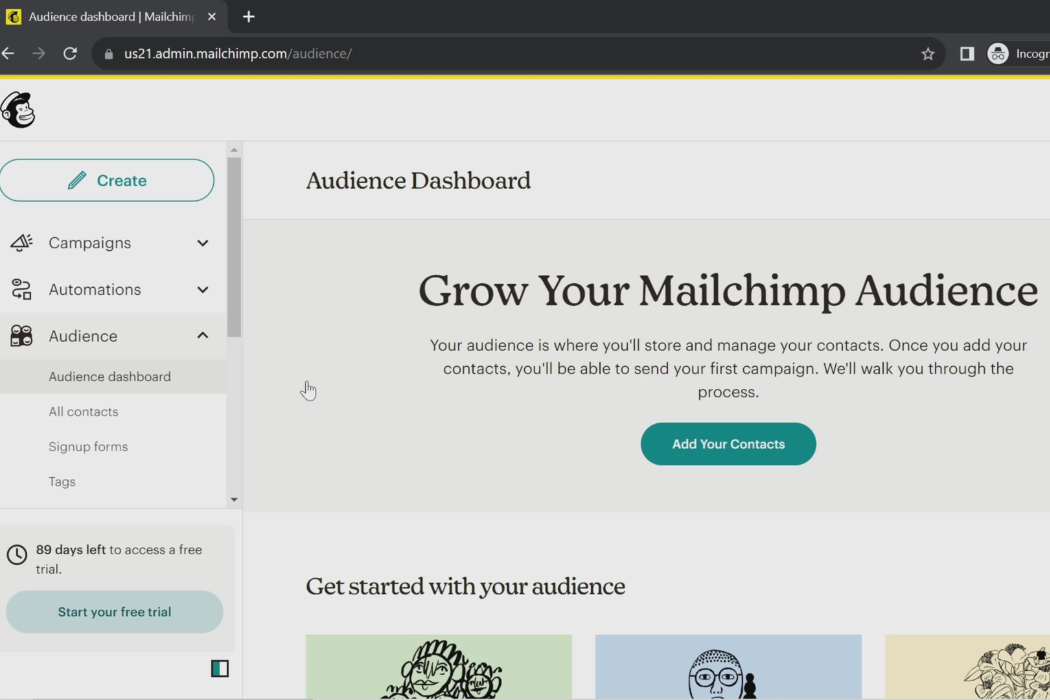
Task: Click "Get started with your audience" heading
Action: point(465,587)
